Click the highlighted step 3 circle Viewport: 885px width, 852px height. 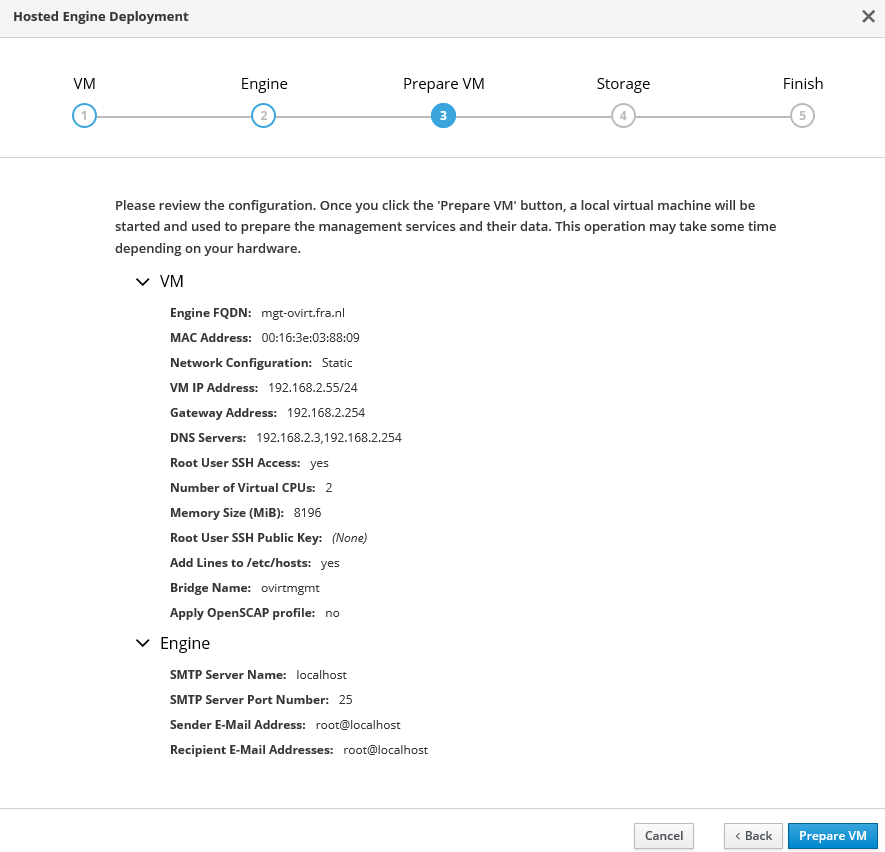(x=443, y=116)
